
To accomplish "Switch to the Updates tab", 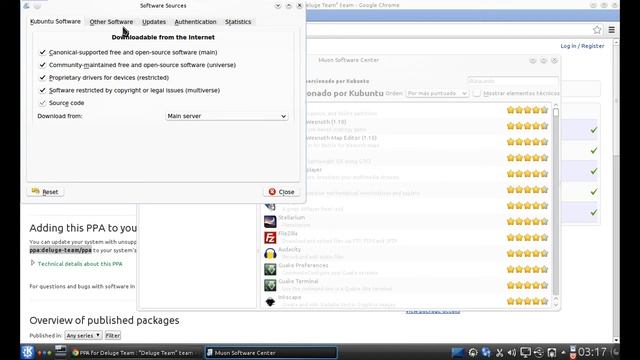I will click(154, 22).
